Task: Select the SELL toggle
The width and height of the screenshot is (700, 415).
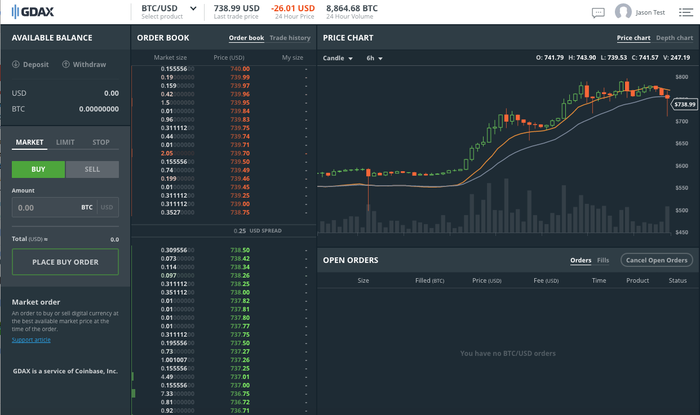Action: (x=92, y=170)
